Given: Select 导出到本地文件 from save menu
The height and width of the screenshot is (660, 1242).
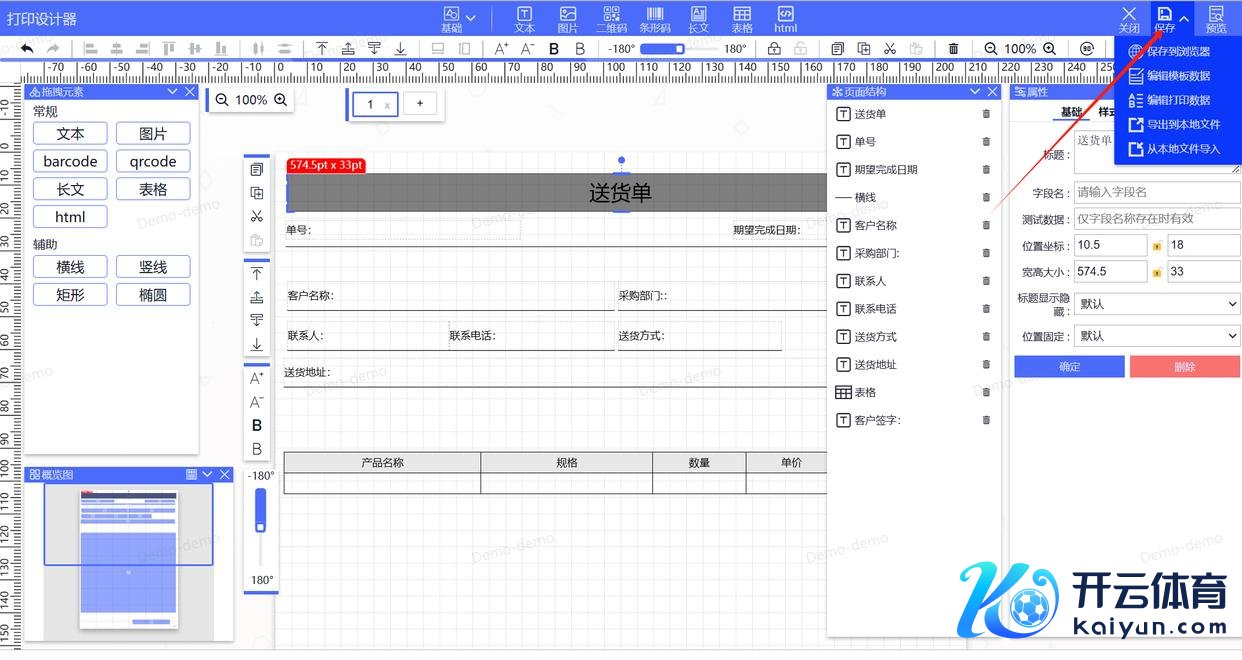Looking at the screenshot, I should coord(1182,125).
